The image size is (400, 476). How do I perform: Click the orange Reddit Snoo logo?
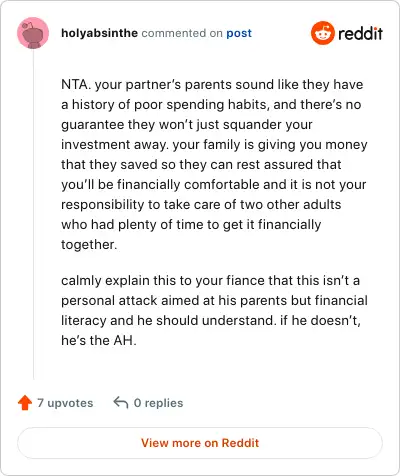click(322, 33)
